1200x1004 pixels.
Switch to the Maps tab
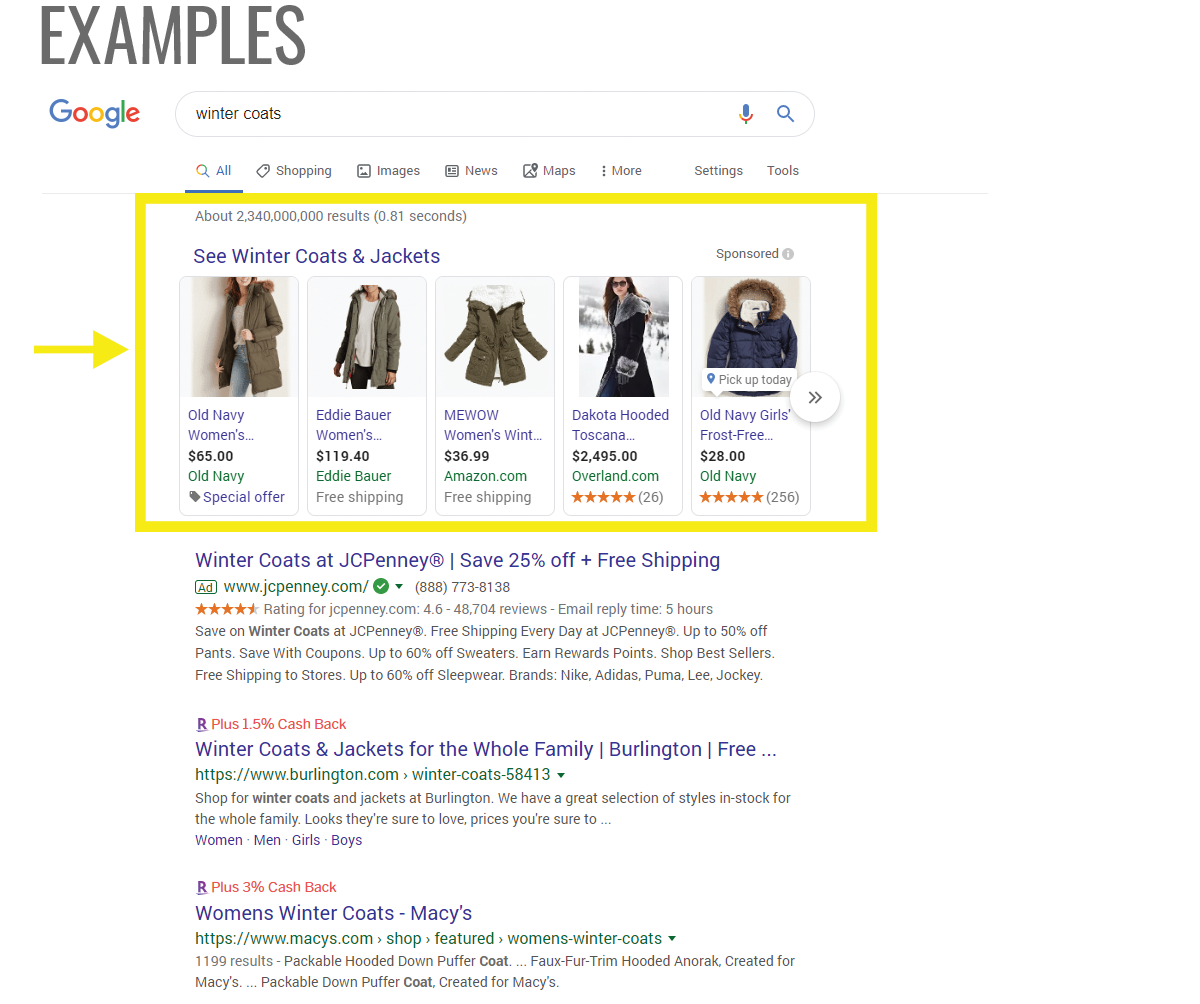pyautogui.click(x=549, y=171)
